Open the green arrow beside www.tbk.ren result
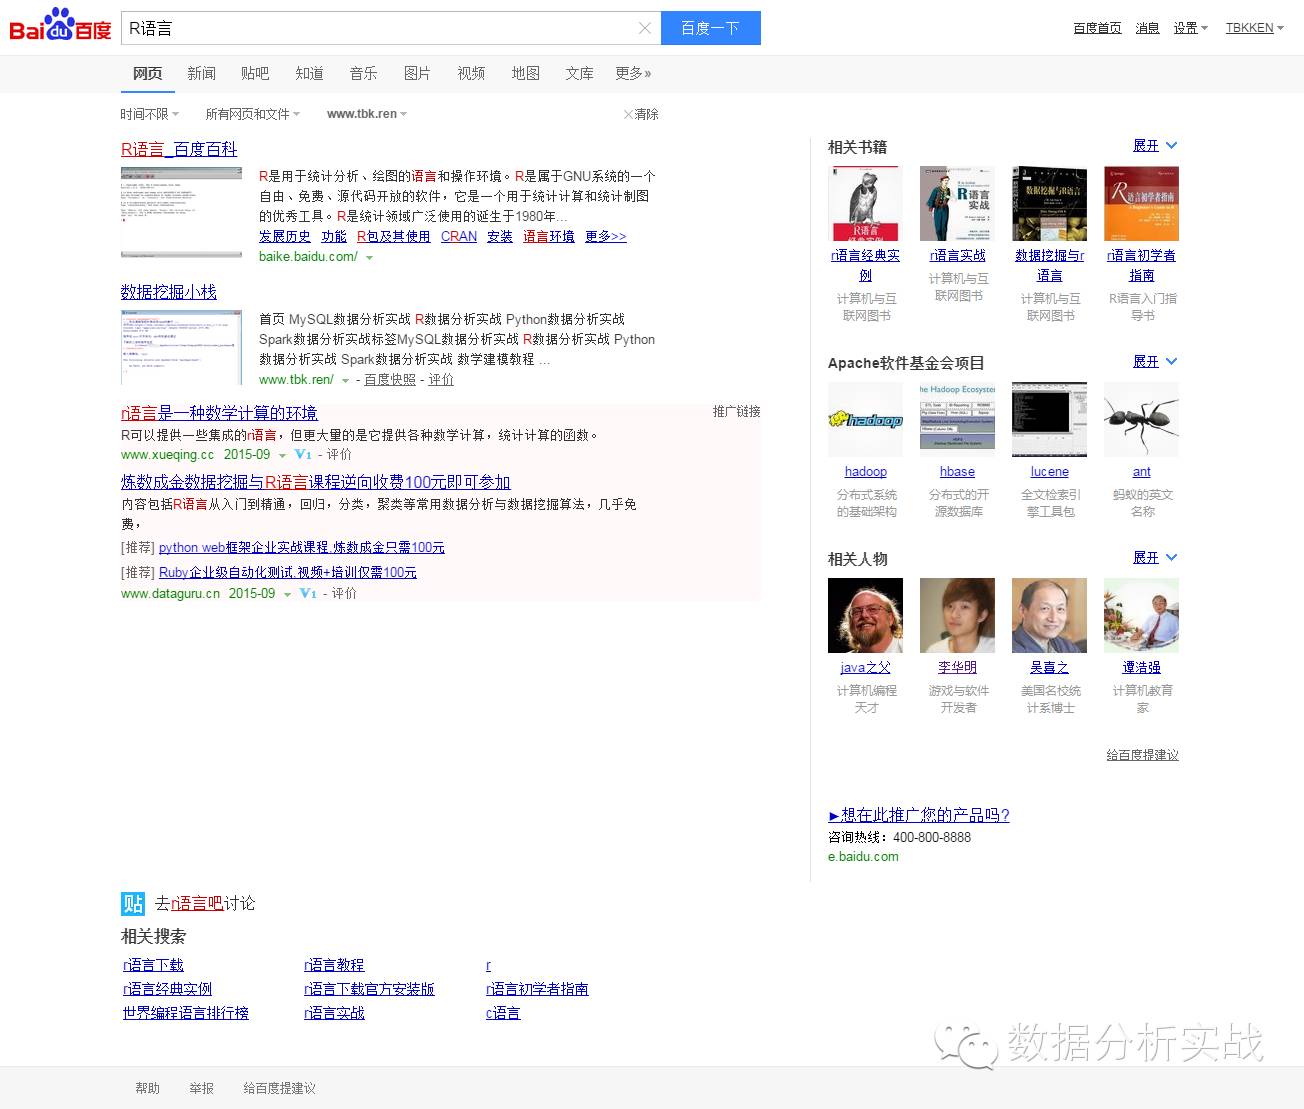 coord(345,381)
